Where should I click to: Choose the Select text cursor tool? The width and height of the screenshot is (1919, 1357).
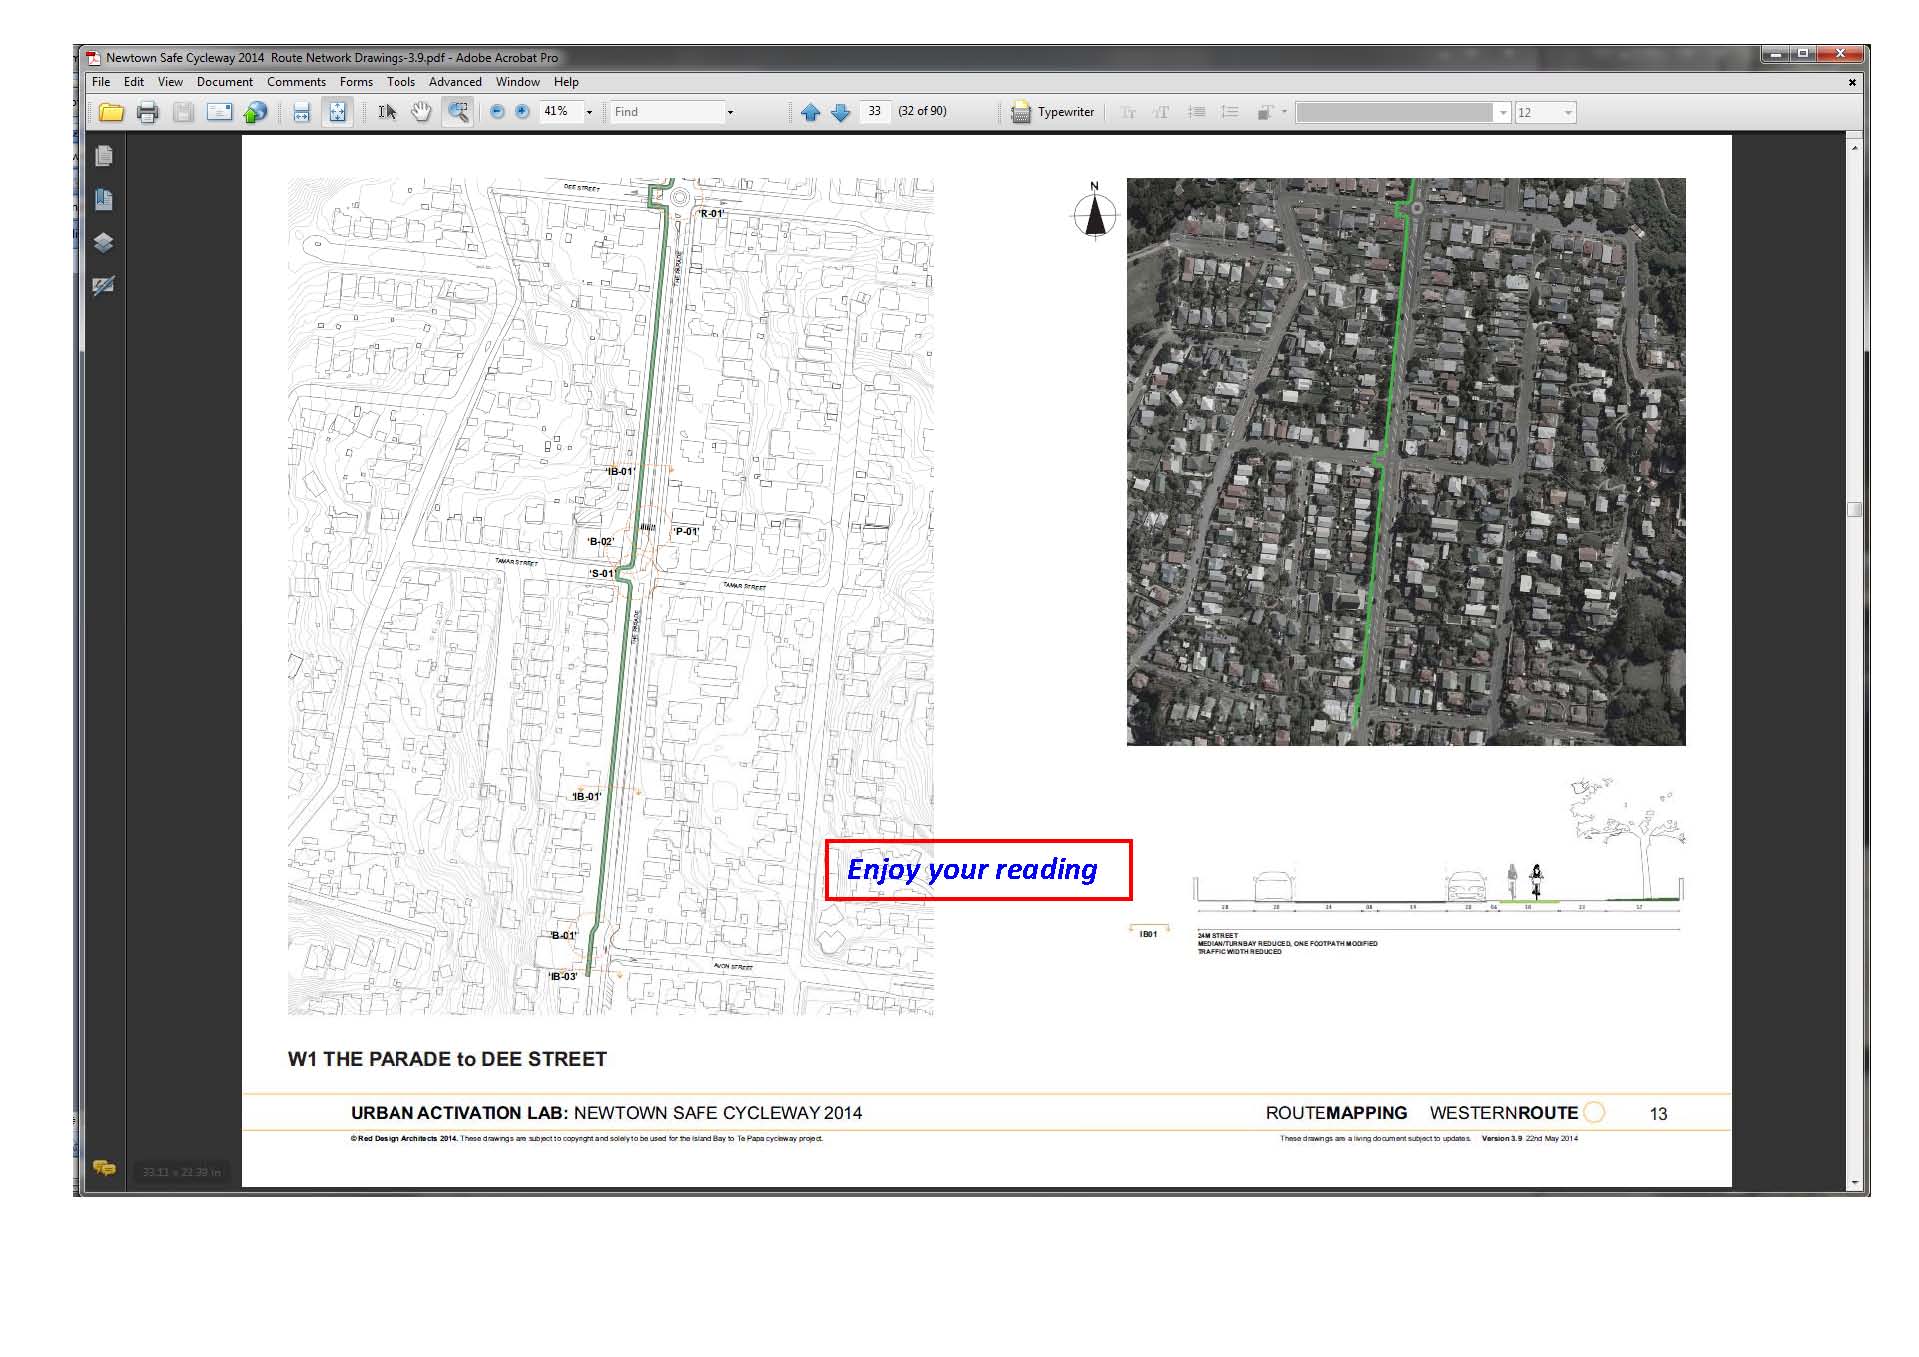tap(387, 112)
